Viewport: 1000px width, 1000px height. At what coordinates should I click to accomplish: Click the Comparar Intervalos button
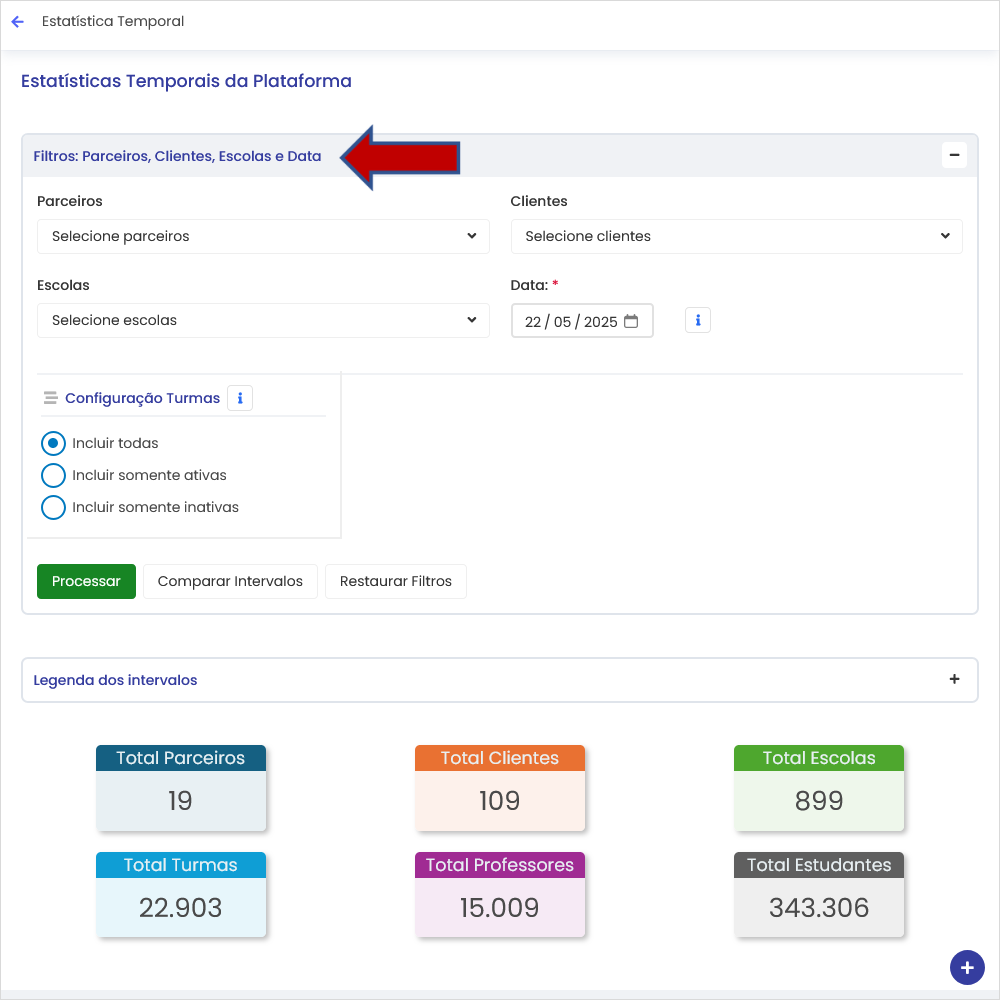point(230,581)
